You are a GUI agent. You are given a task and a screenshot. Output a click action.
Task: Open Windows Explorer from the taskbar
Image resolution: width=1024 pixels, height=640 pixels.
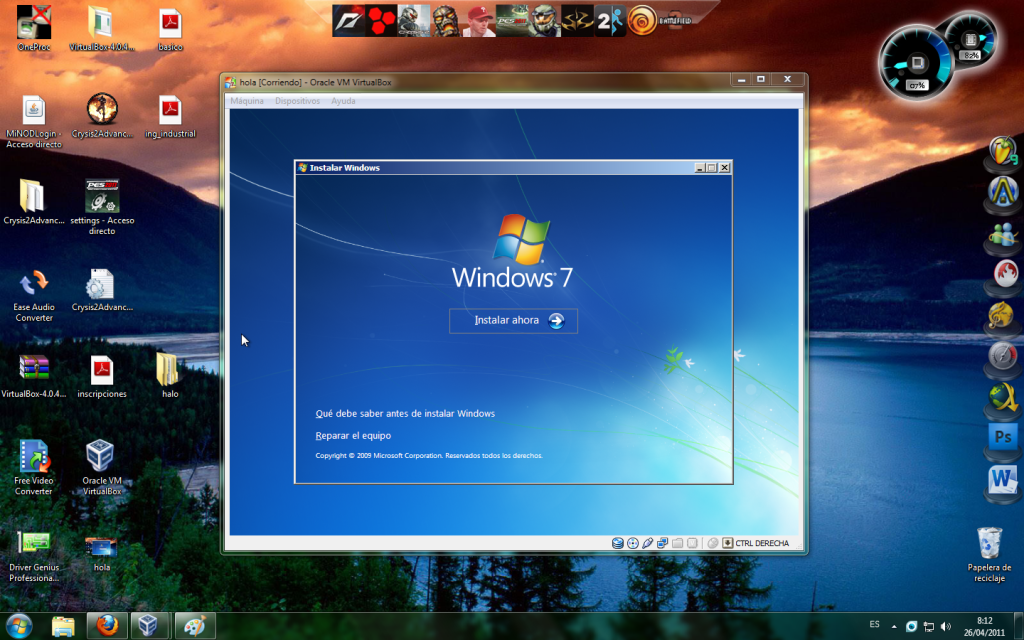tap(63, 626)
